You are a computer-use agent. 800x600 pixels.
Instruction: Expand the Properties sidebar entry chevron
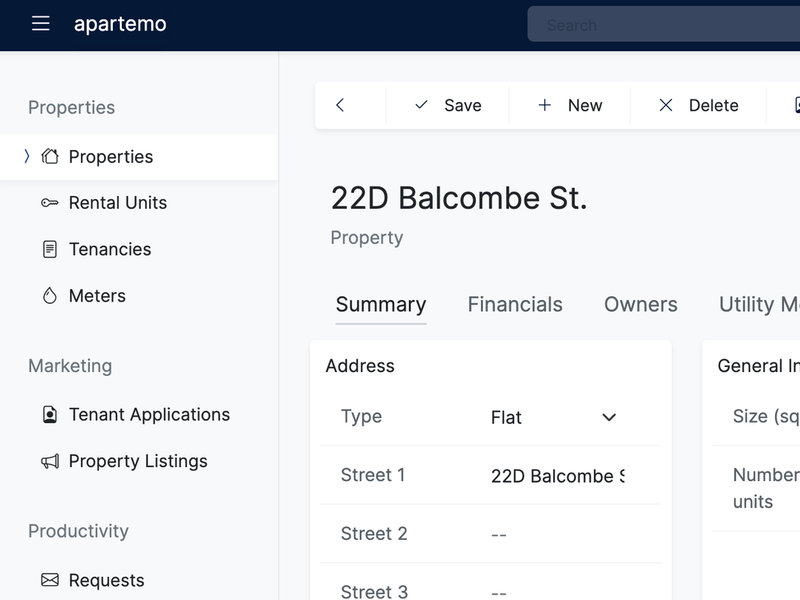26,156
